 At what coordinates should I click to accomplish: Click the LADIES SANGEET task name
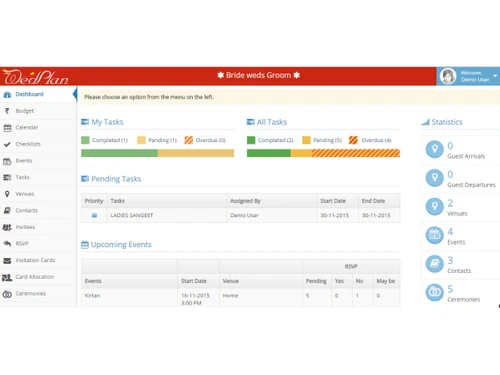pos(132,215)
